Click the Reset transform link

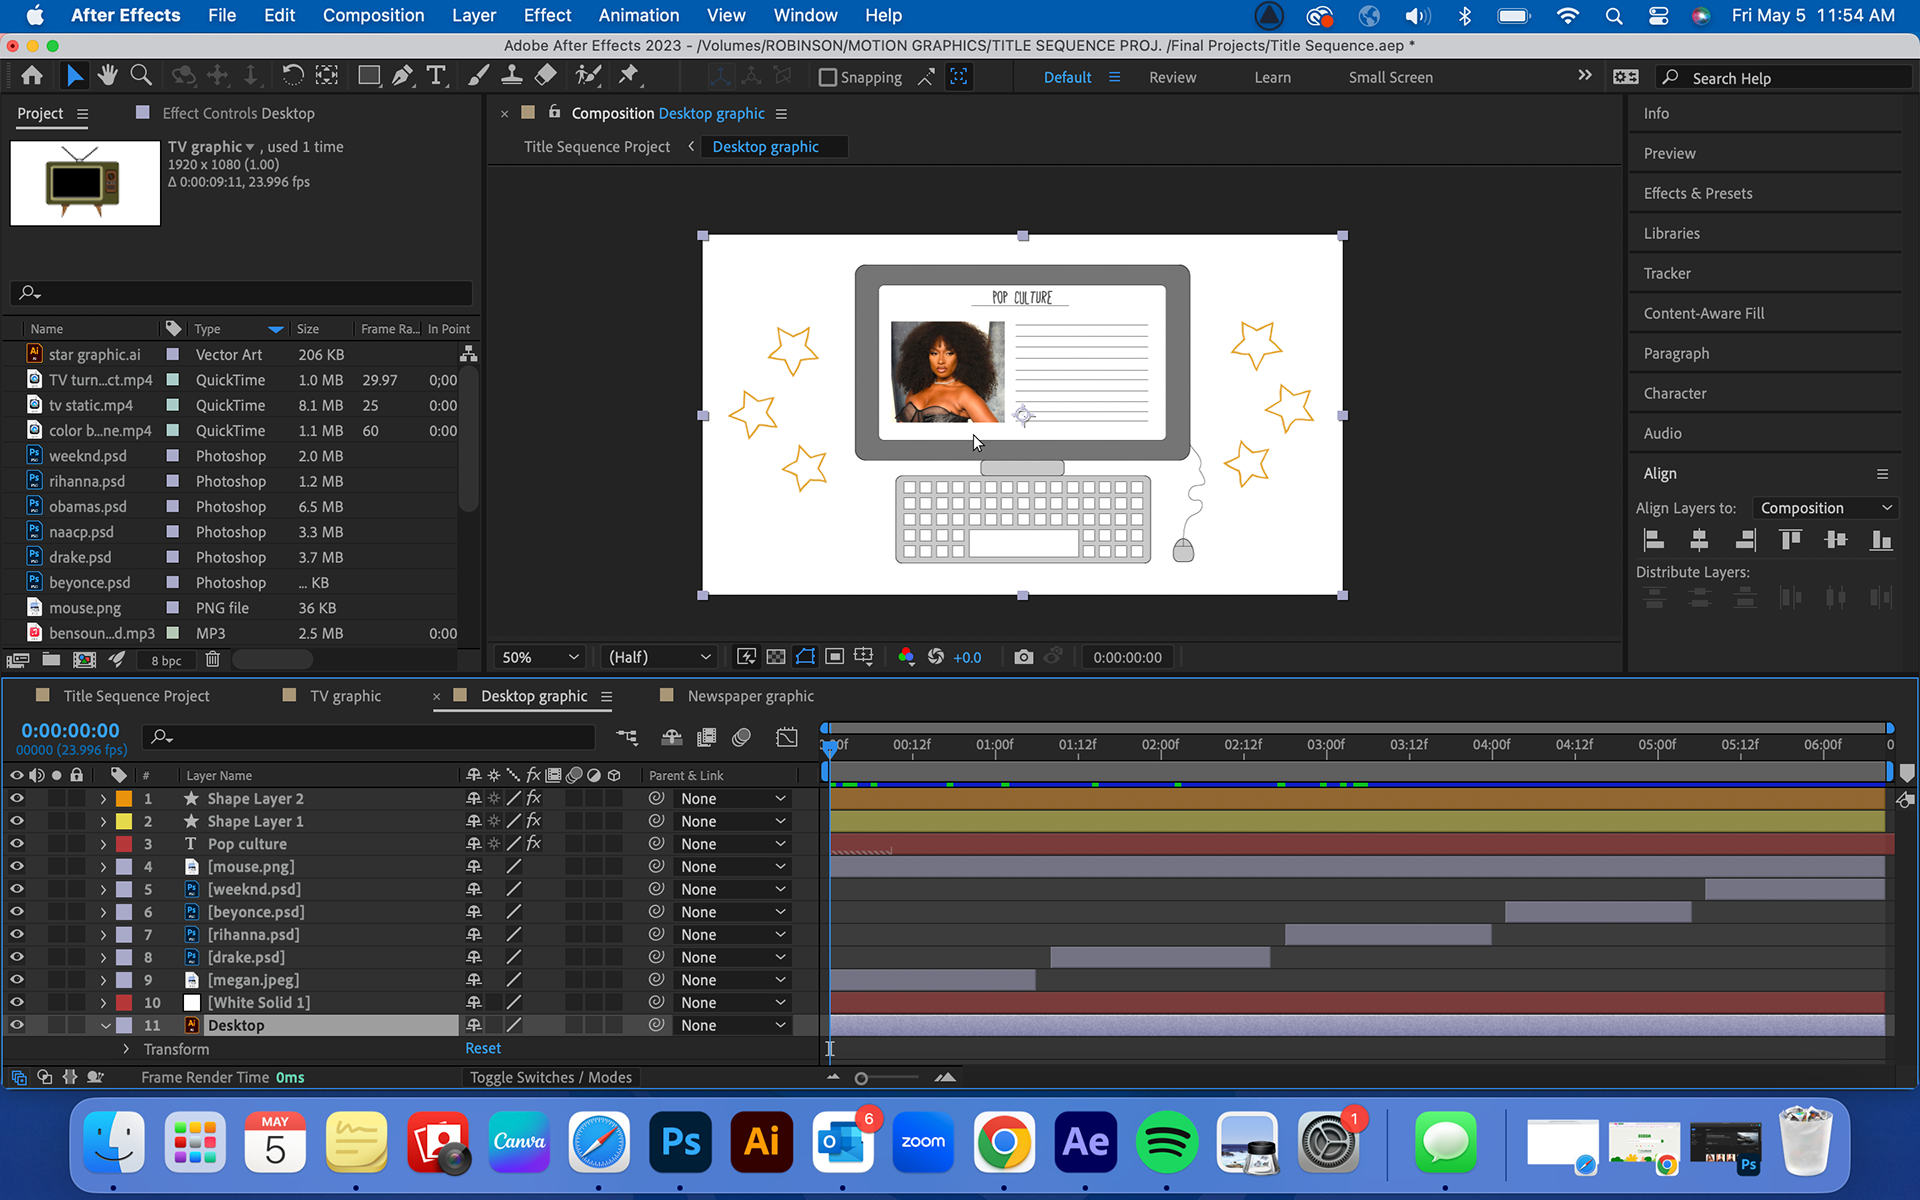[483, 1048]
